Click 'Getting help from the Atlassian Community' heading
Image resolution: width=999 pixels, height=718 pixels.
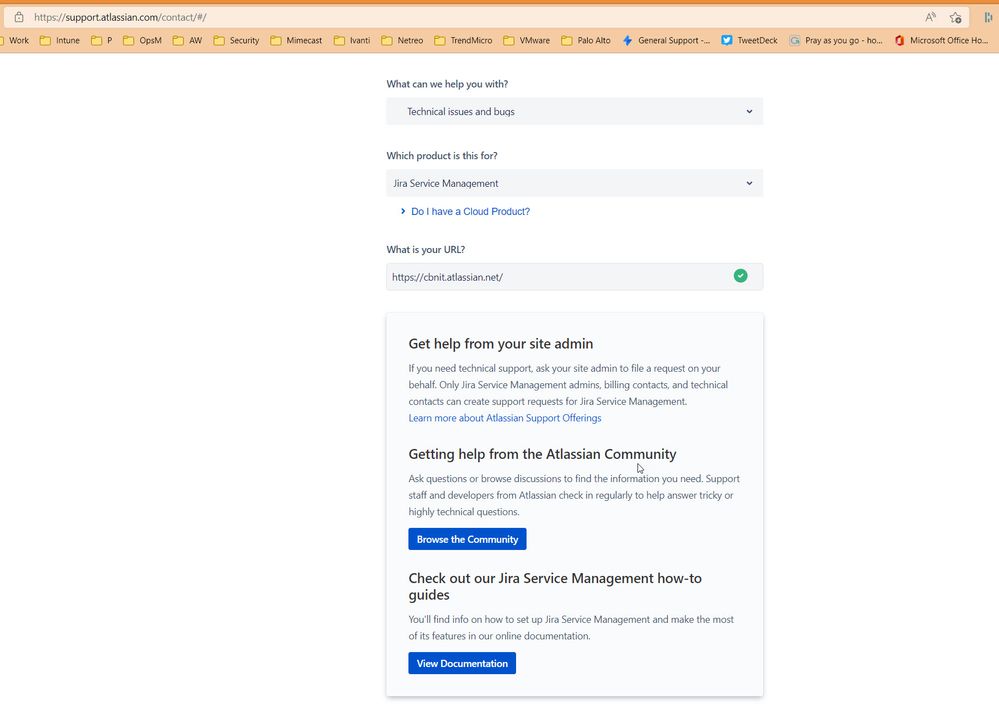pos(542,454)
